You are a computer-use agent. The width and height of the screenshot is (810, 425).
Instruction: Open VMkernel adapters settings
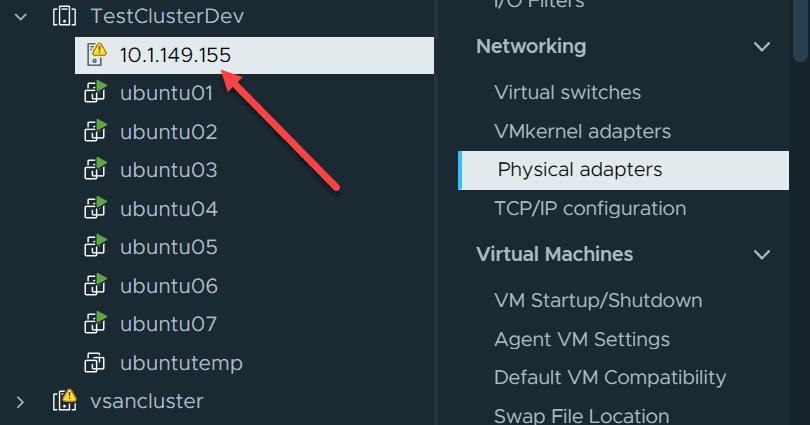(582, 131)
